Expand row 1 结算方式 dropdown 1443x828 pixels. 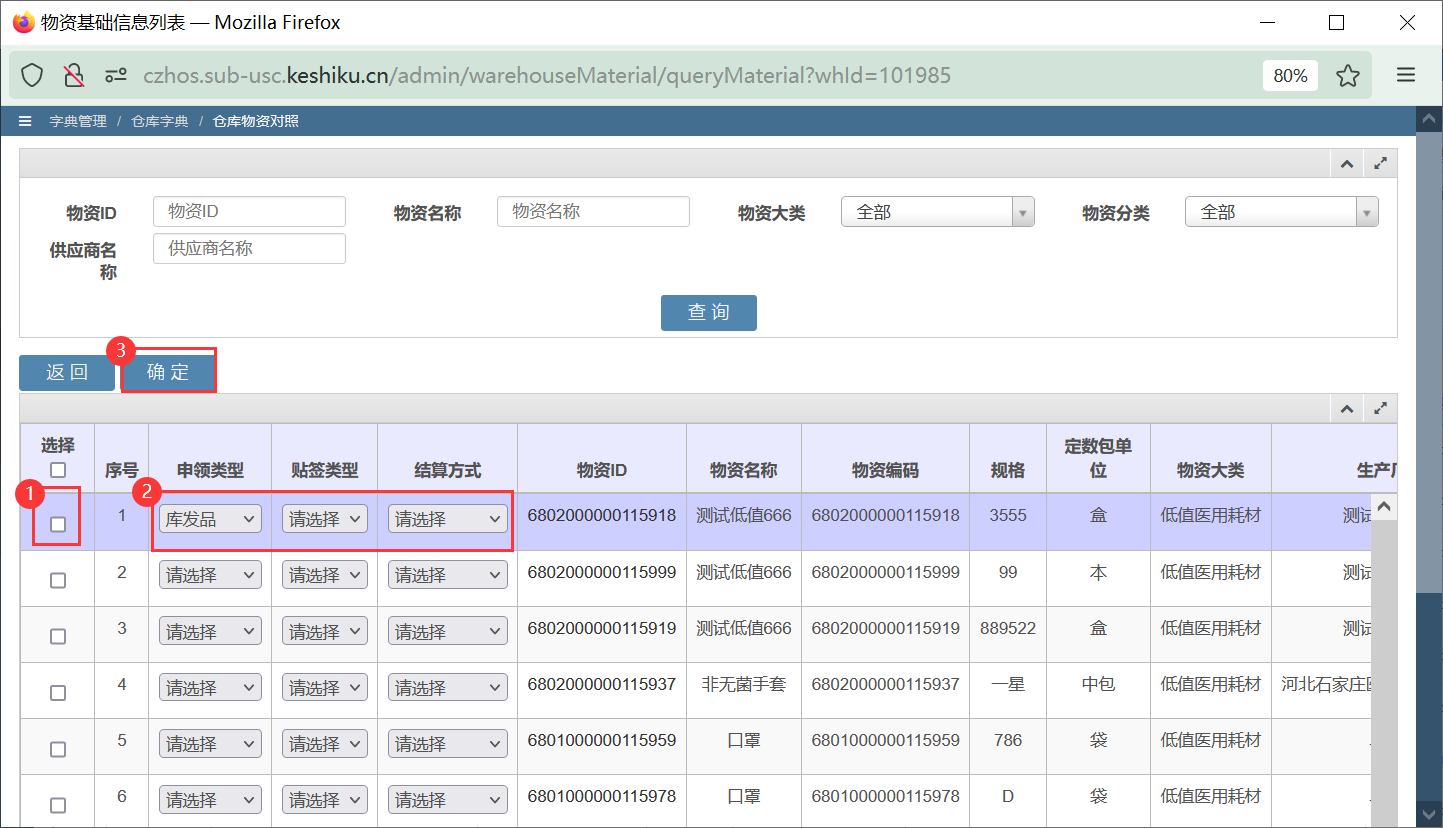[x=448, y=519]
